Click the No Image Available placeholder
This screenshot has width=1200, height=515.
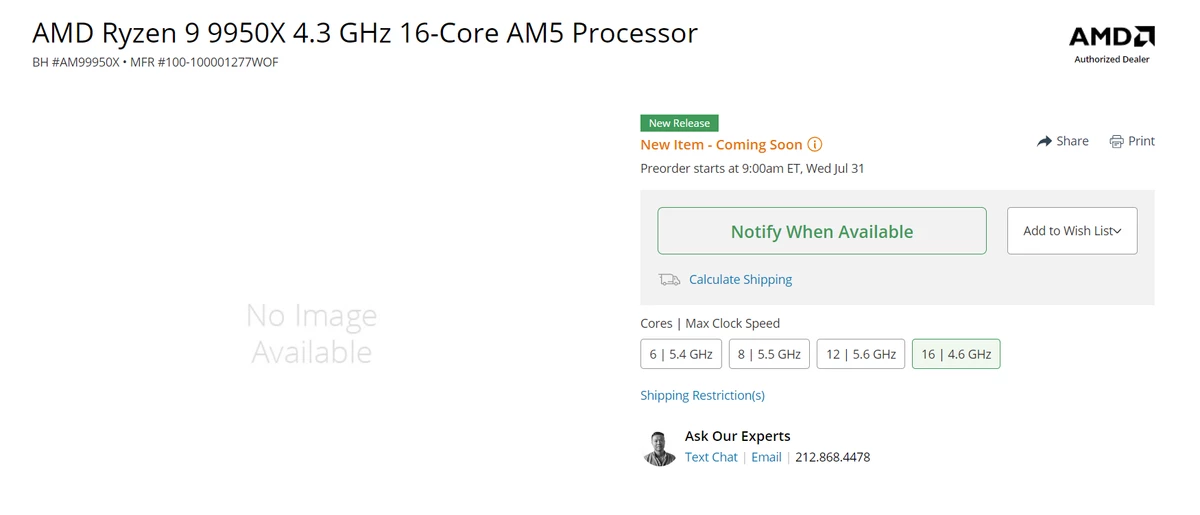coord(312,334)
